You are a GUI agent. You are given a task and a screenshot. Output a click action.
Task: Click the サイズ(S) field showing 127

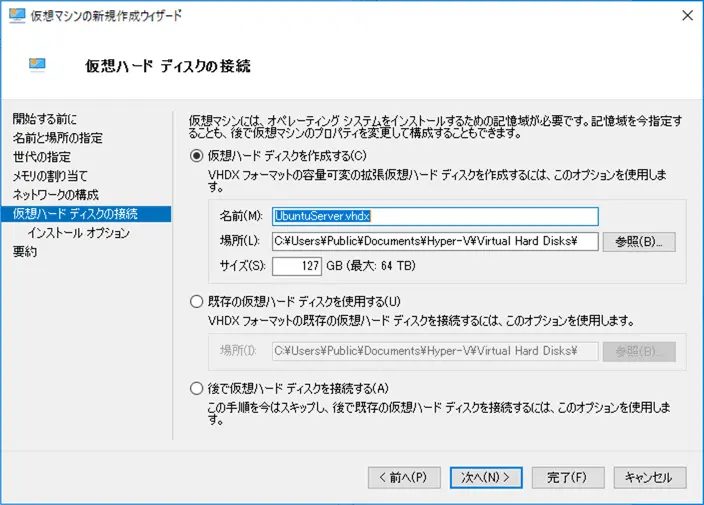pyautogui.click(x=297, y=266)
